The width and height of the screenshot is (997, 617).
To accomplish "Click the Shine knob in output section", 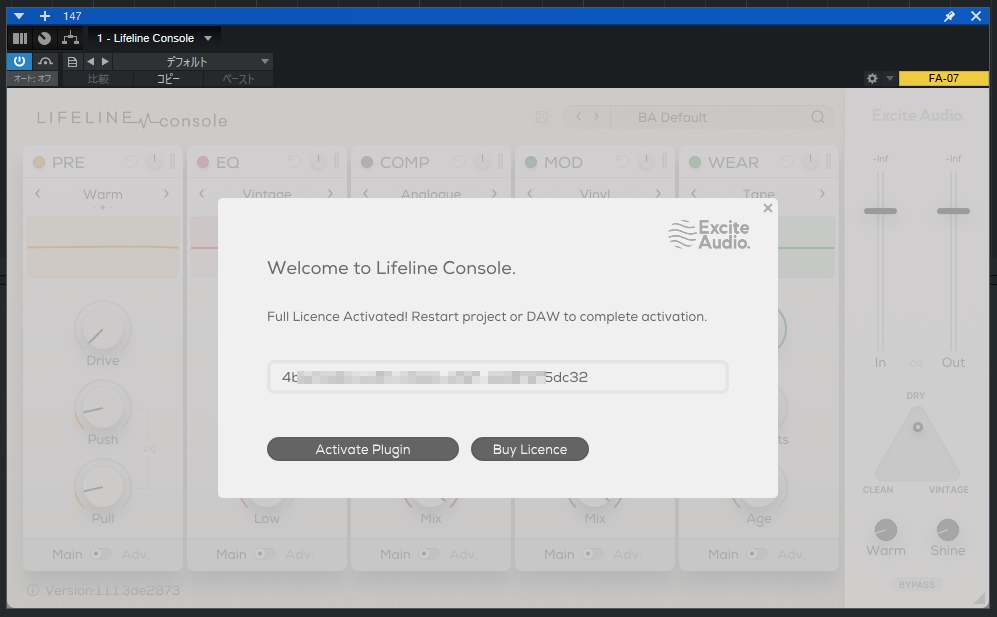I will (947, 530).
